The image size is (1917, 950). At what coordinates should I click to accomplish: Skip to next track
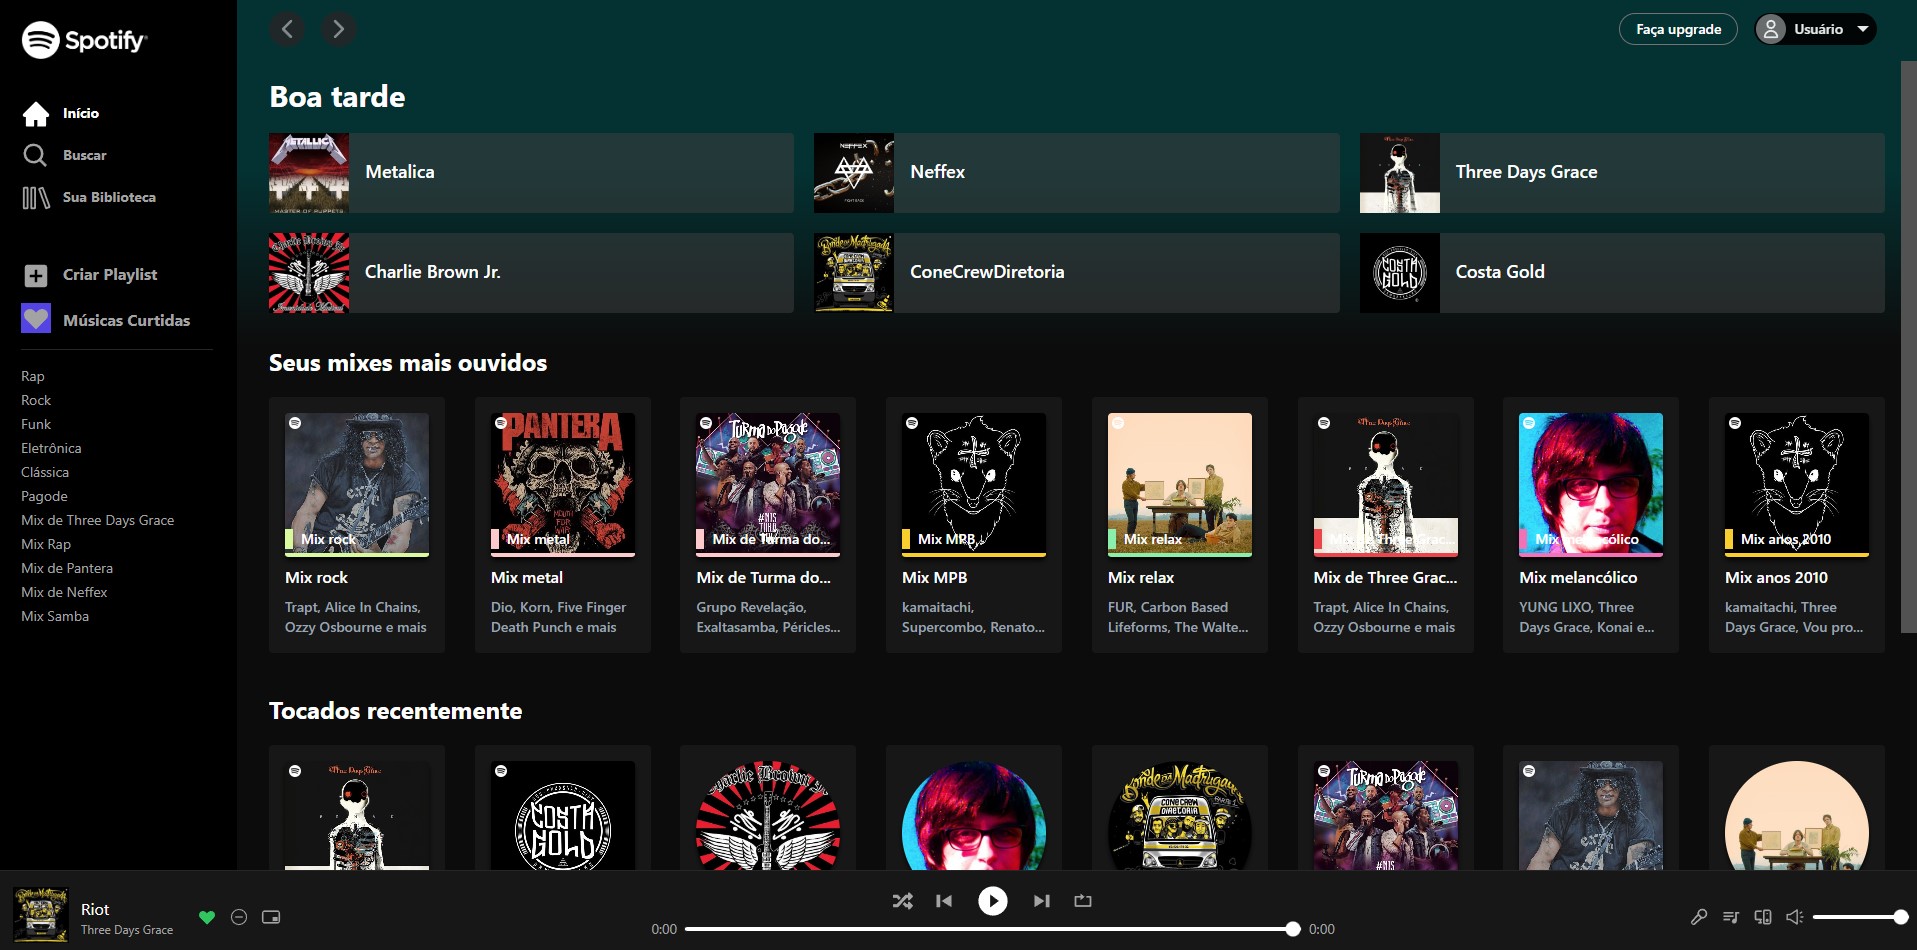pos(1041,901)
